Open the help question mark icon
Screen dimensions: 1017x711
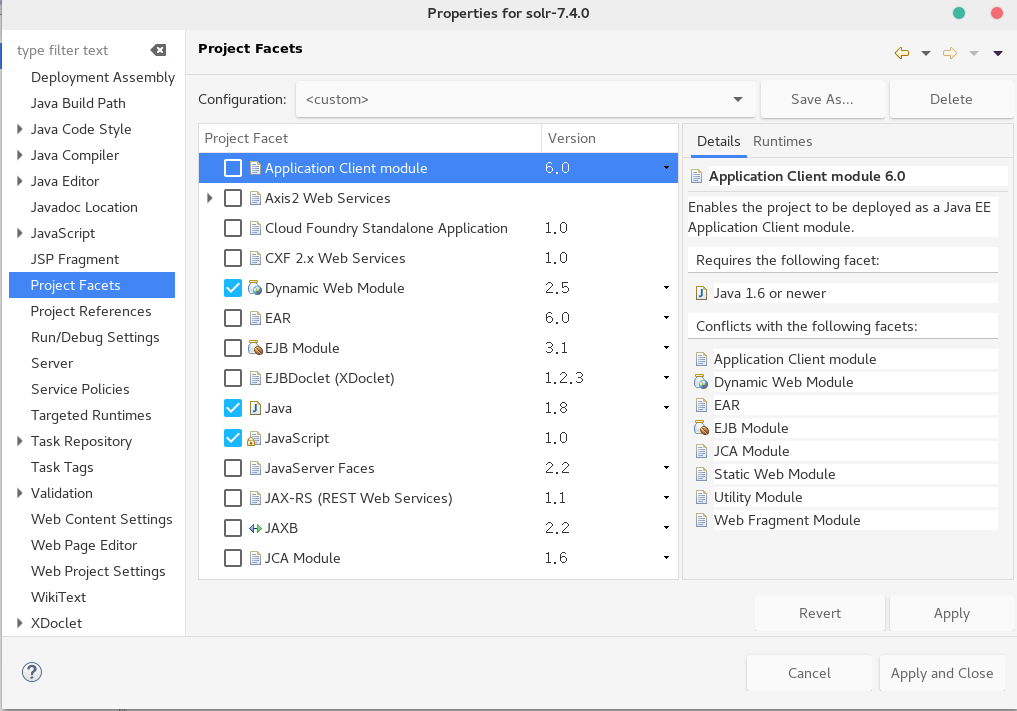32,672
